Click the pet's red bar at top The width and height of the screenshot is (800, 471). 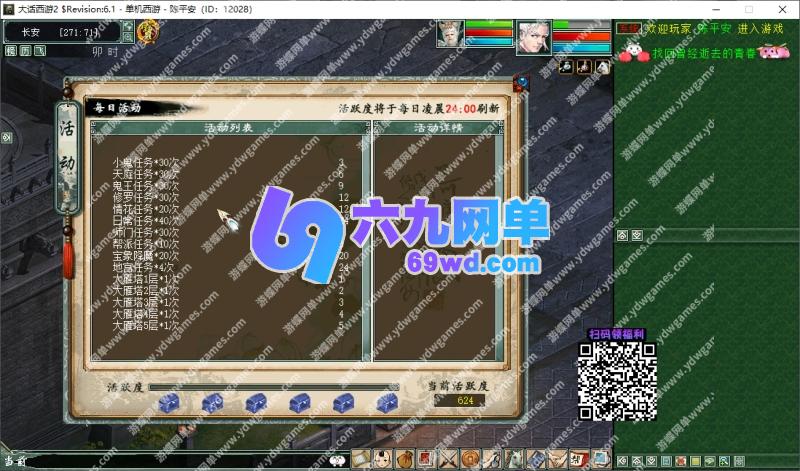[x=489, y=33]
